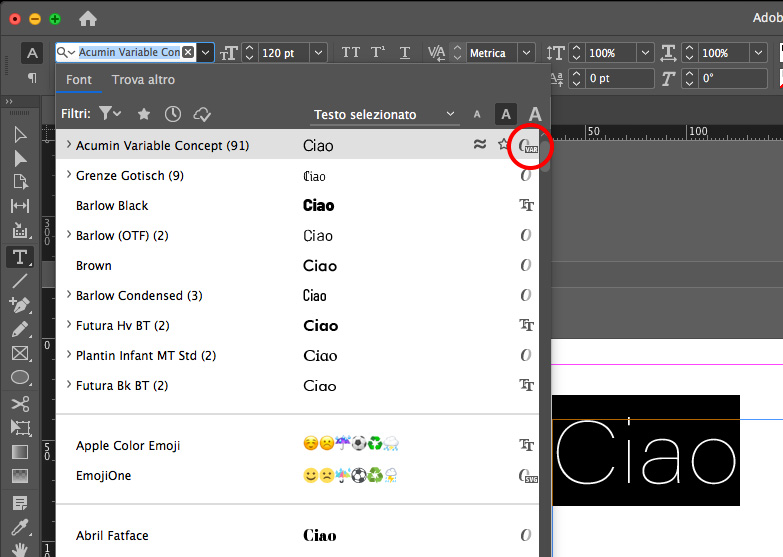The image size is (783, 557).
Task: Expand Barlow (OTF) font family
Action: (x=69, y=234)
